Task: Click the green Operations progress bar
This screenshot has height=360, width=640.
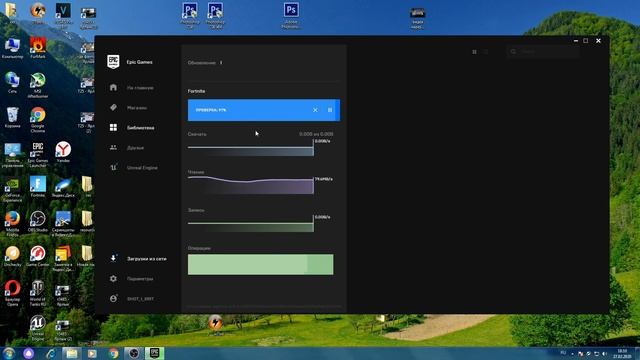Action: coord(260,264)
